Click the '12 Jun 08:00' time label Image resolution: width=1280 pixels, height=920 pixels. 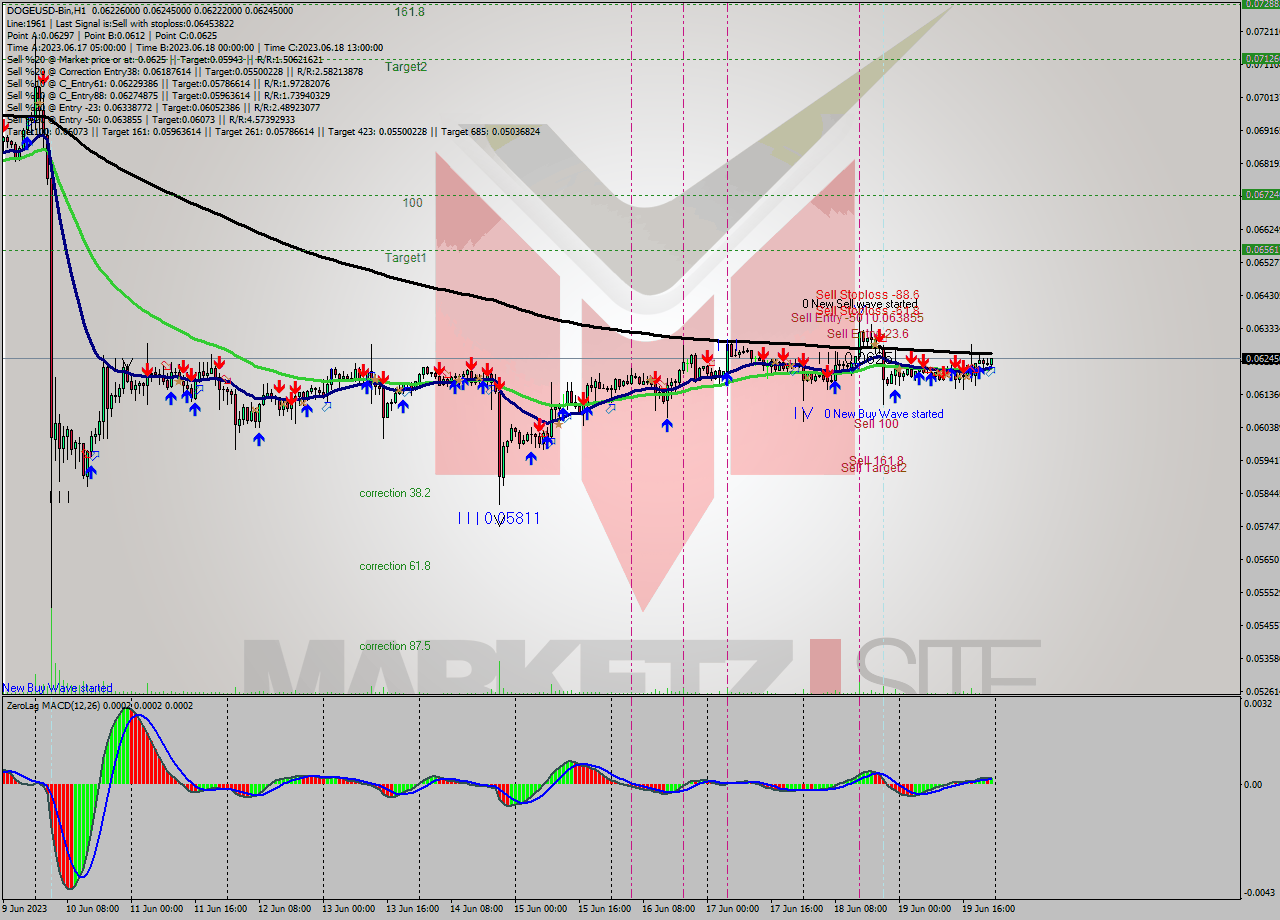pos(284,909)
